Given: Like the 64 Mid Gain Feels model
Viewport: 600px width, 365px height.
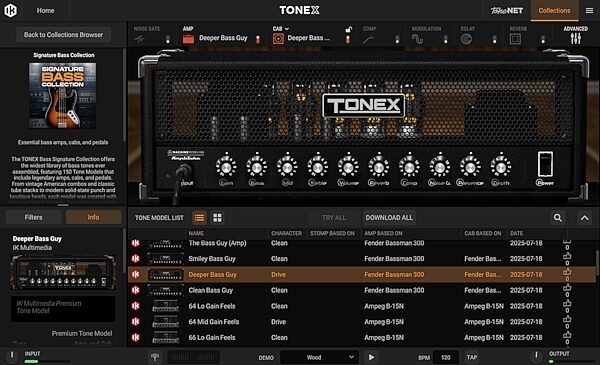Looking at the screenshot, I should click(567, 319).
